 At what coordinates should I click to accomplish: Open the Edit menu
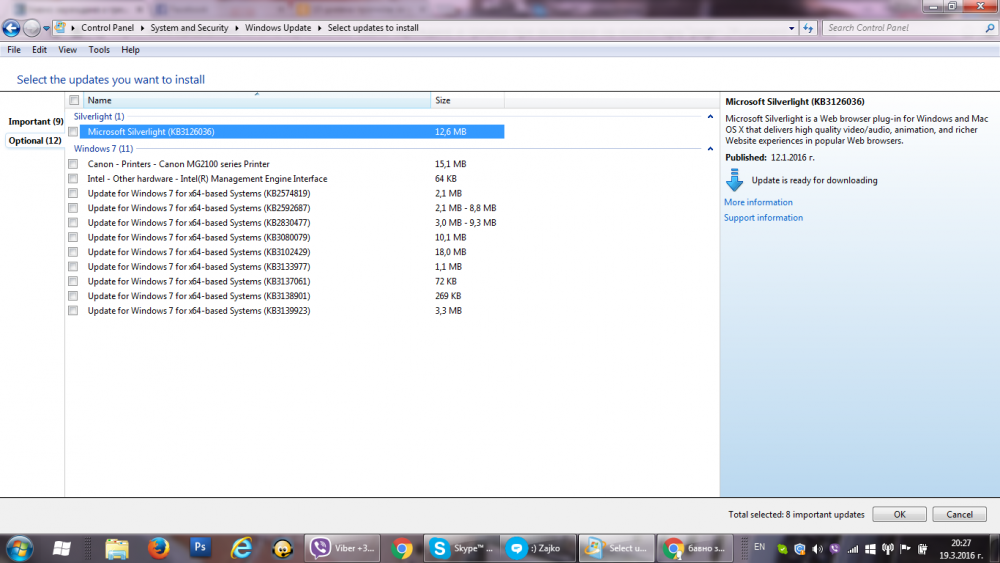click(x=40, y=50)
